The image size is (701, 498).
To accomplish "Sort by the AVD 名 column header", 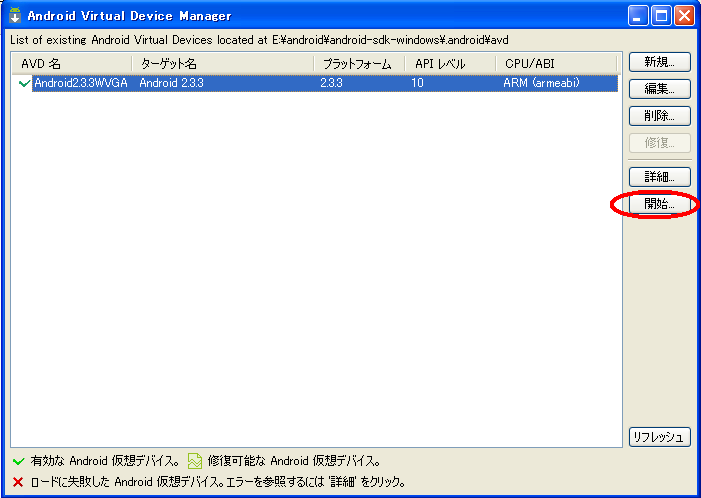I will tap(72, 64).
